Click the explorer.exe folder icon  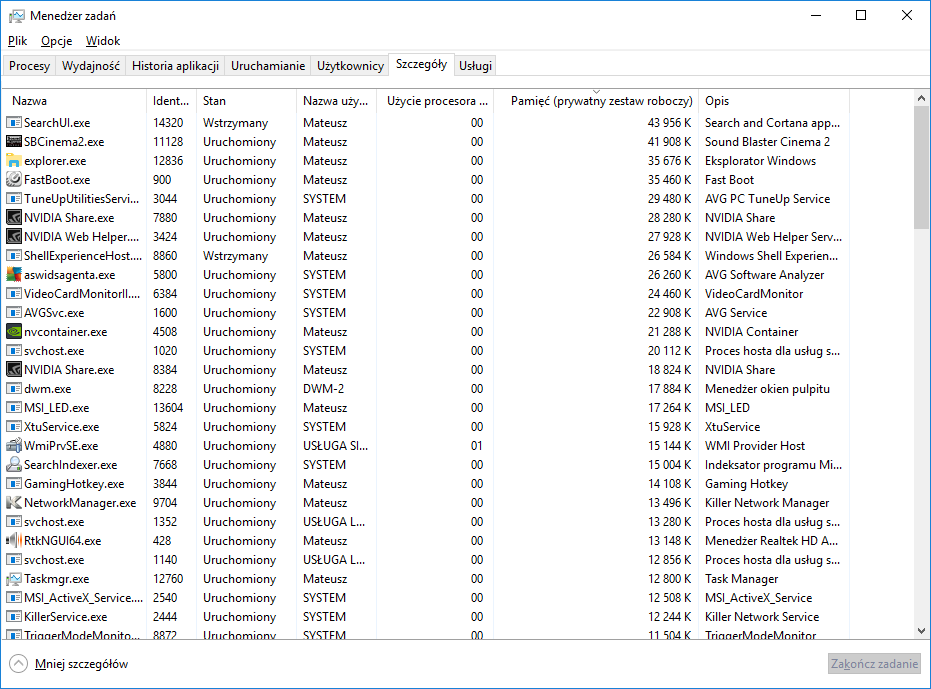point(14,161)
